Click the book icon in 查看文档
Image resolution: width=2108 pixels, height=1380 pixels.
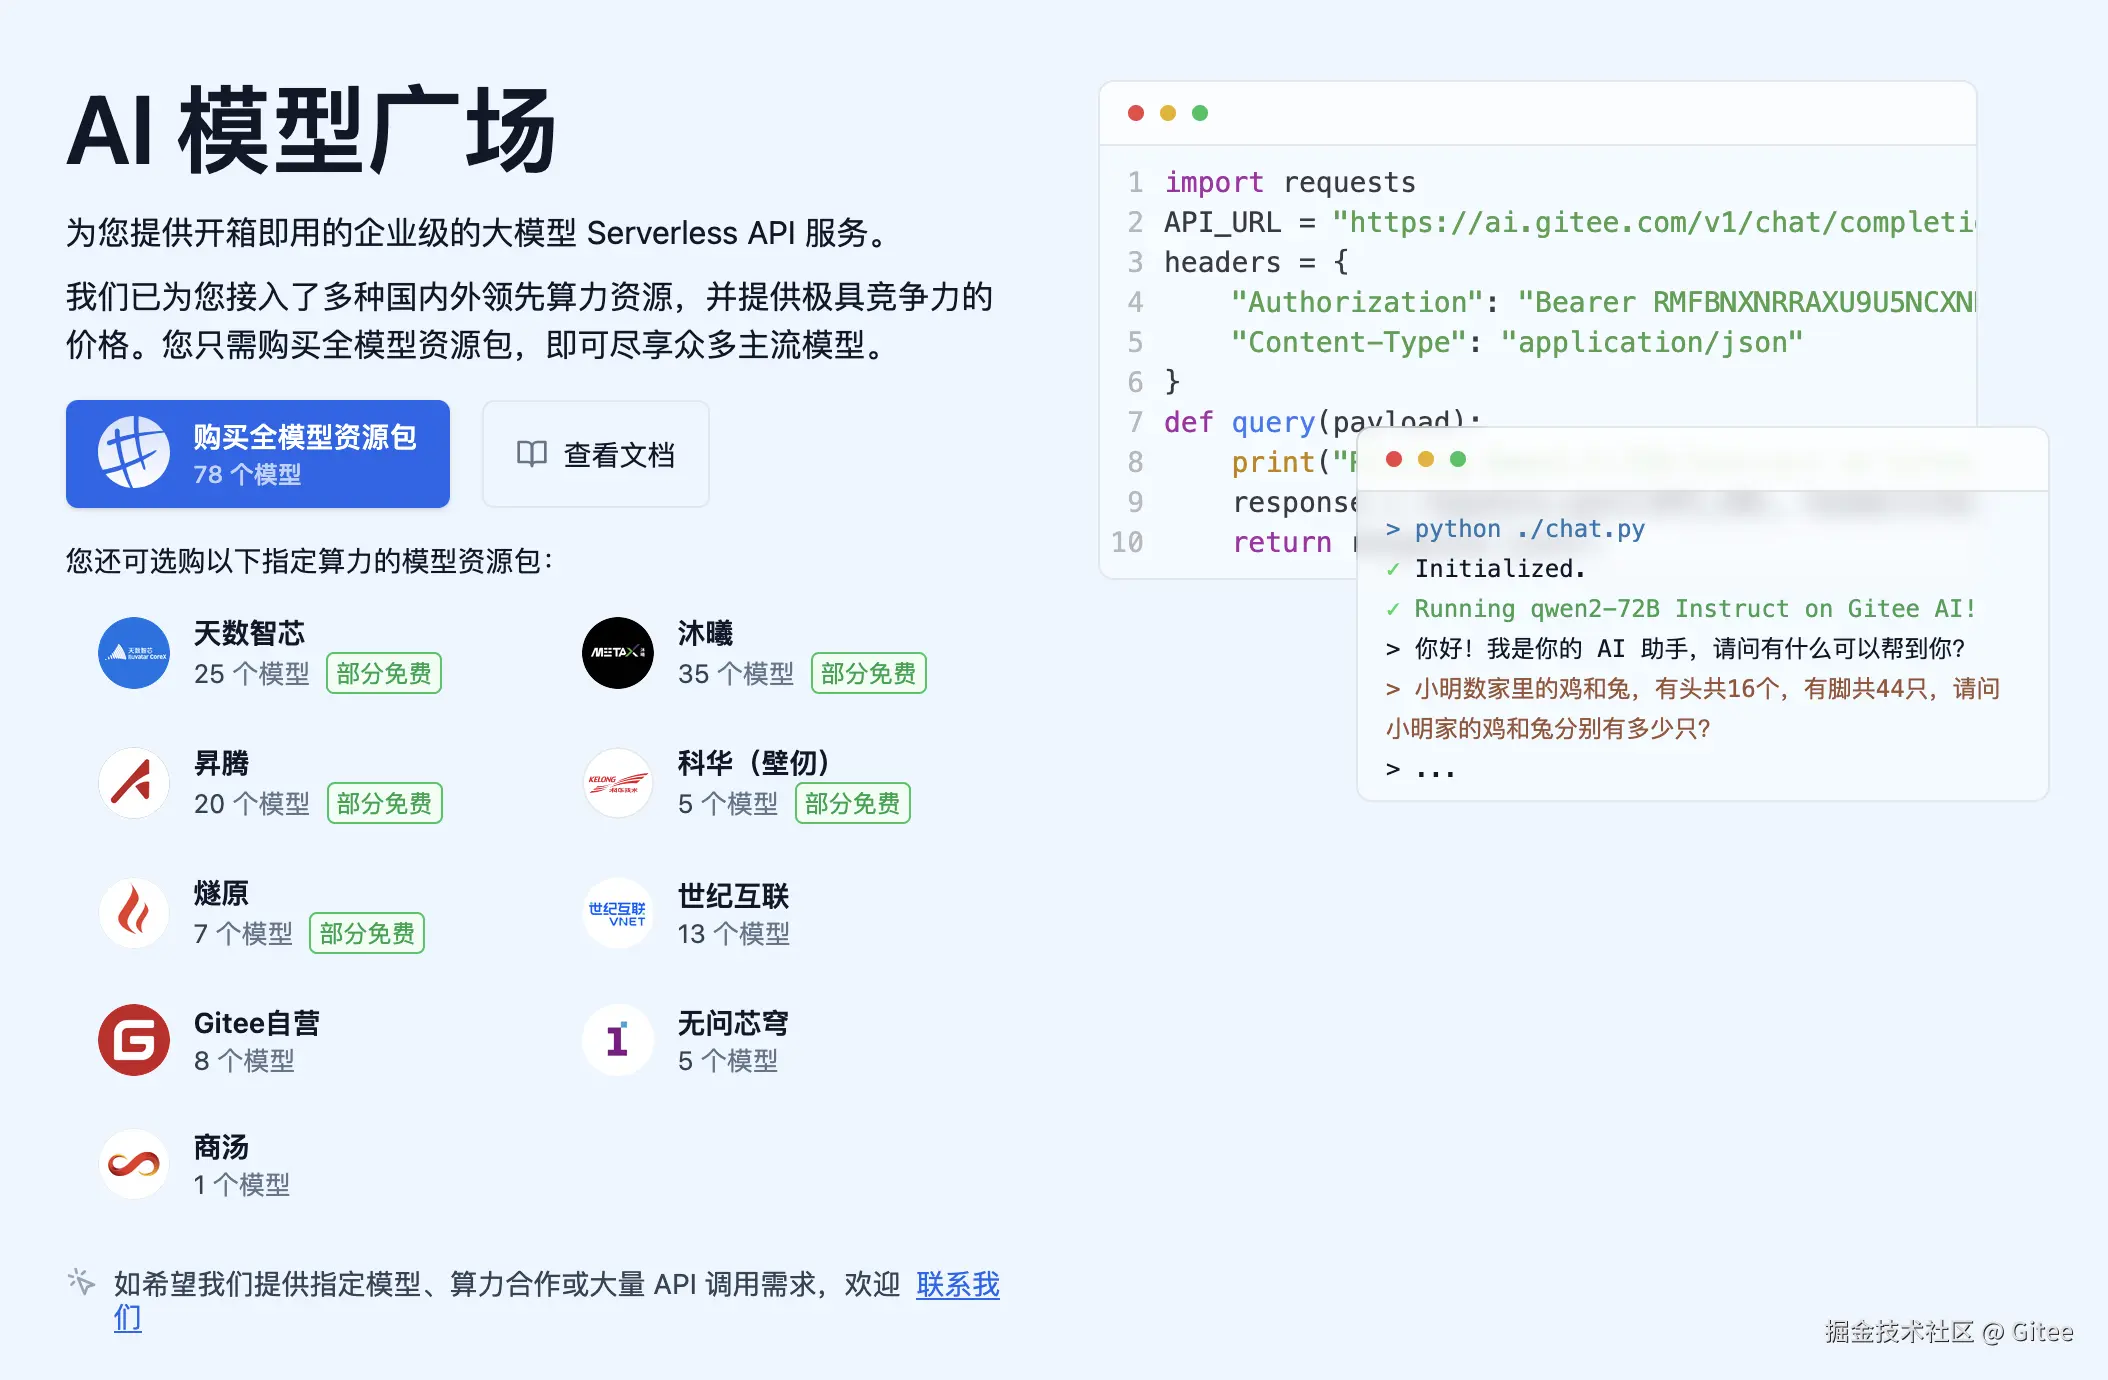tap(531, 454)
